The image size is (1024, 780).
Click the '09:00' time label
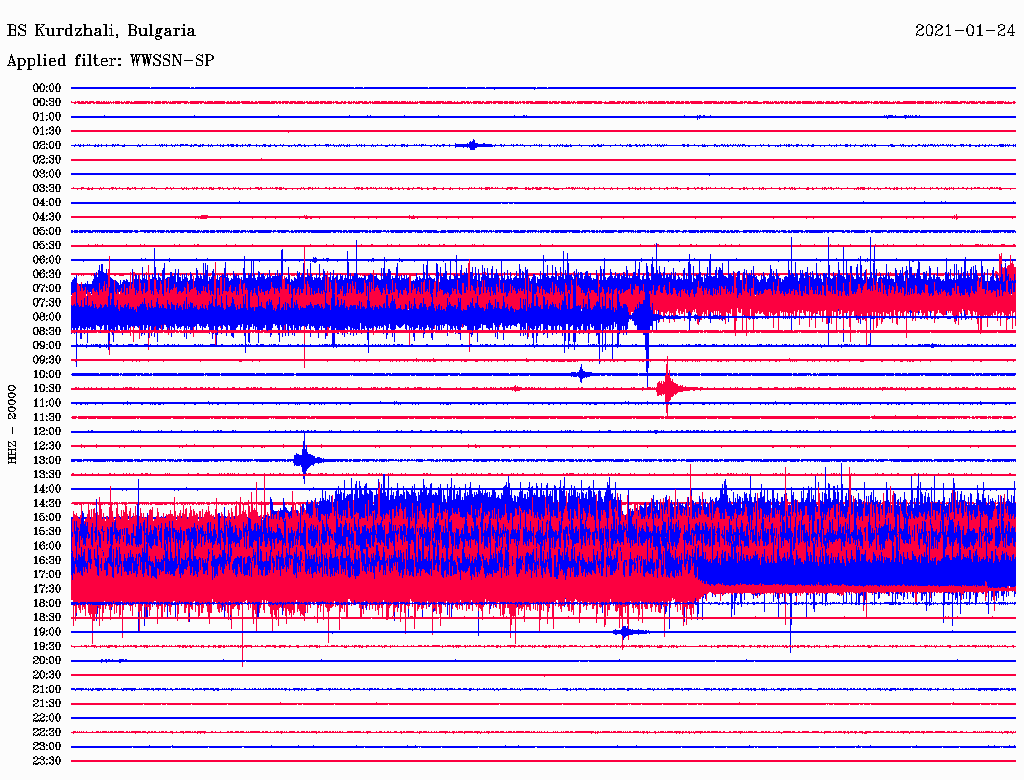[x=47, y=346]
